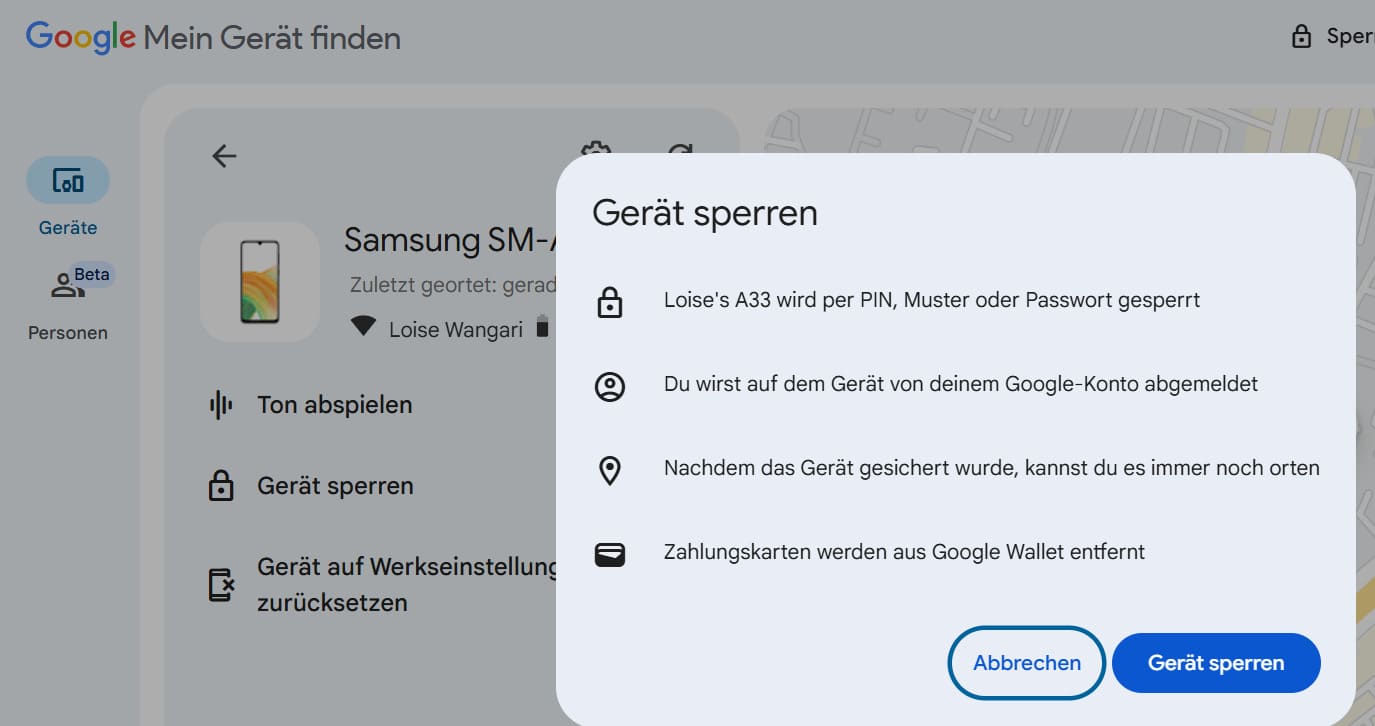Click the padlock icon beside the panel's Gerät sperren
This screenshot has width=1375, height=726.
click(x=221, y=486)
